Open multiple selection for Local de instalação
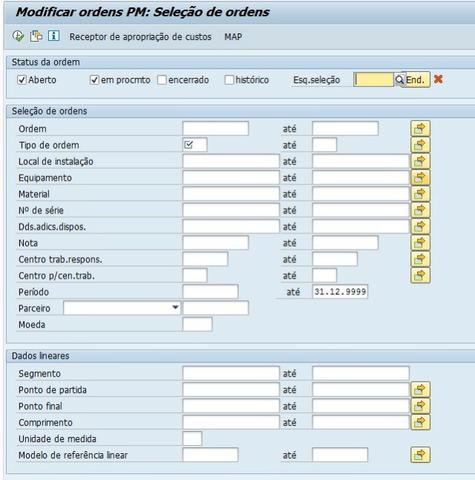475x480 pixels. coord(420,161)
